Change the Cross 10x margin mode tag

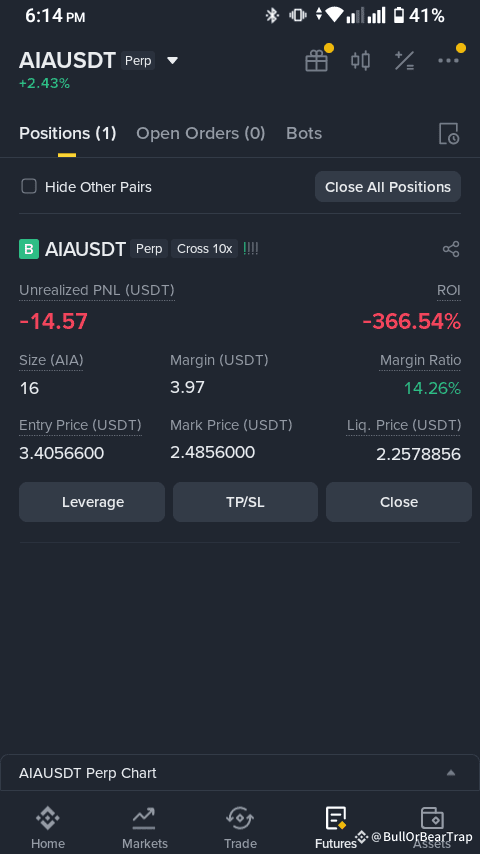(x=204, y=249)
